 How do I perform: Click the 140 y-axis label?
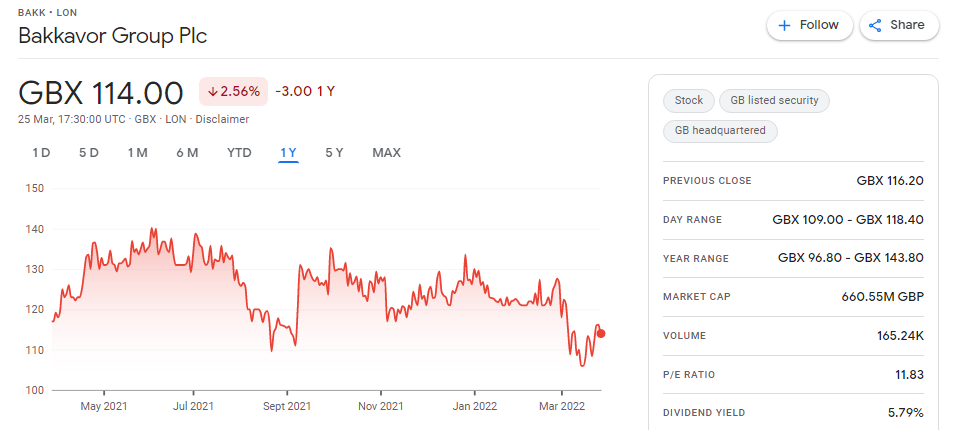coord(37,228)
